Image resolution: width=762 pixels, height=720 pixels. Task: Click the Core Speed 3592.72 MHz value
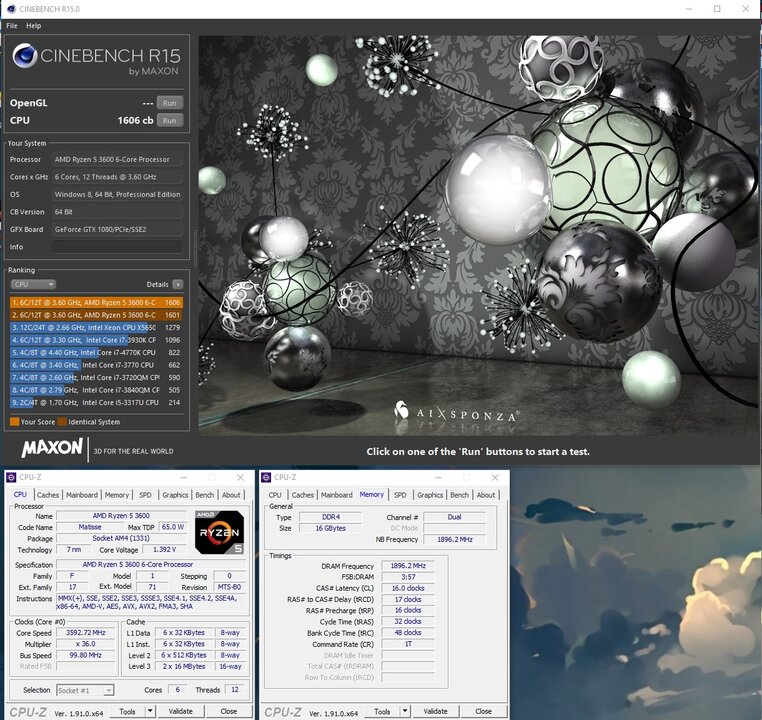pyautogui.click(x=86, y=633)
